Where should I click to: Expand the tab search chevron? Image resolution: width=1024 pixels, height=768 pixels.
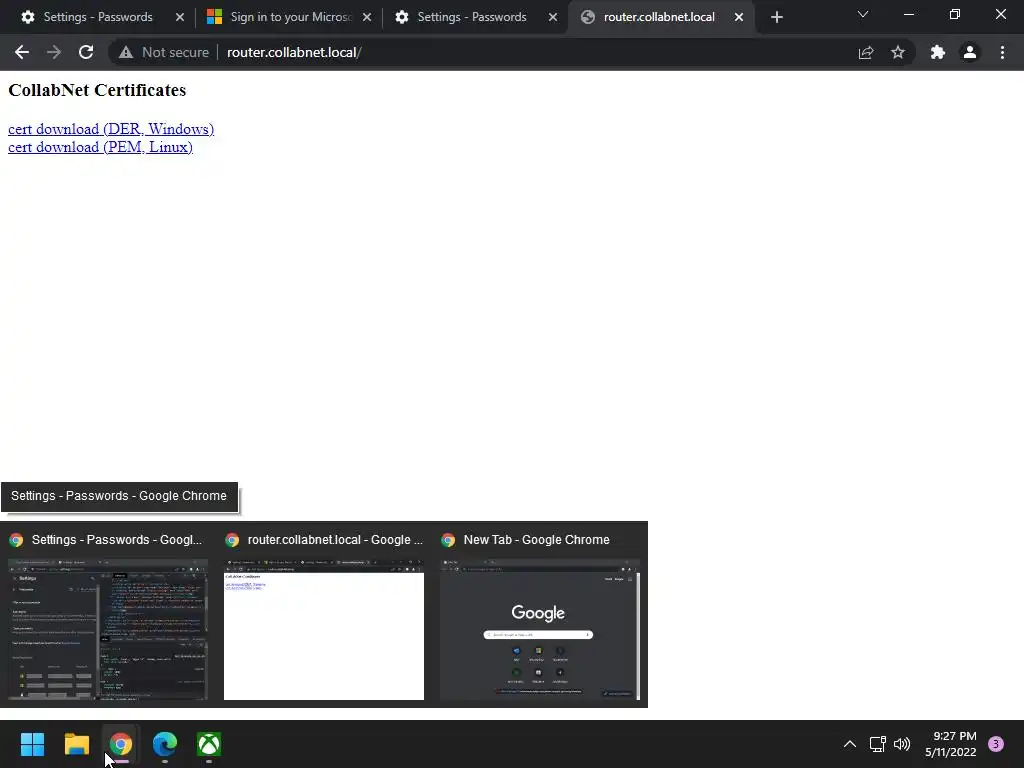(x=863, y=14)
